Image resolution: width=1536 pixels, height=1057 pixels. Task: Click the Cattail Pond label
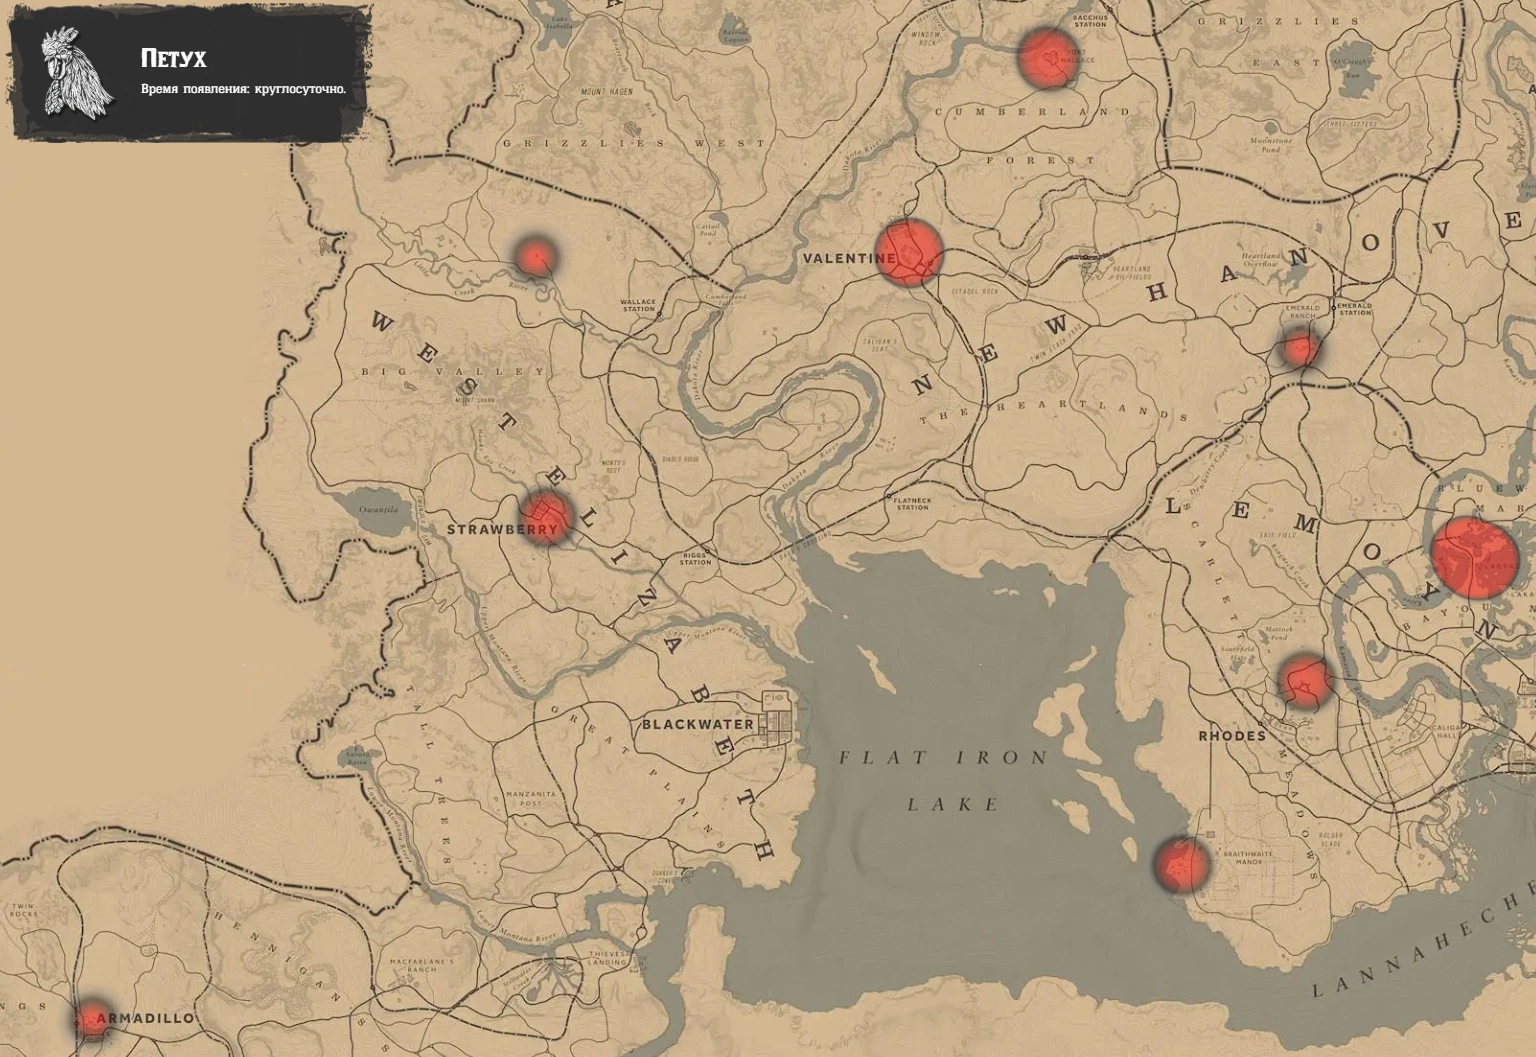[708, 230]
